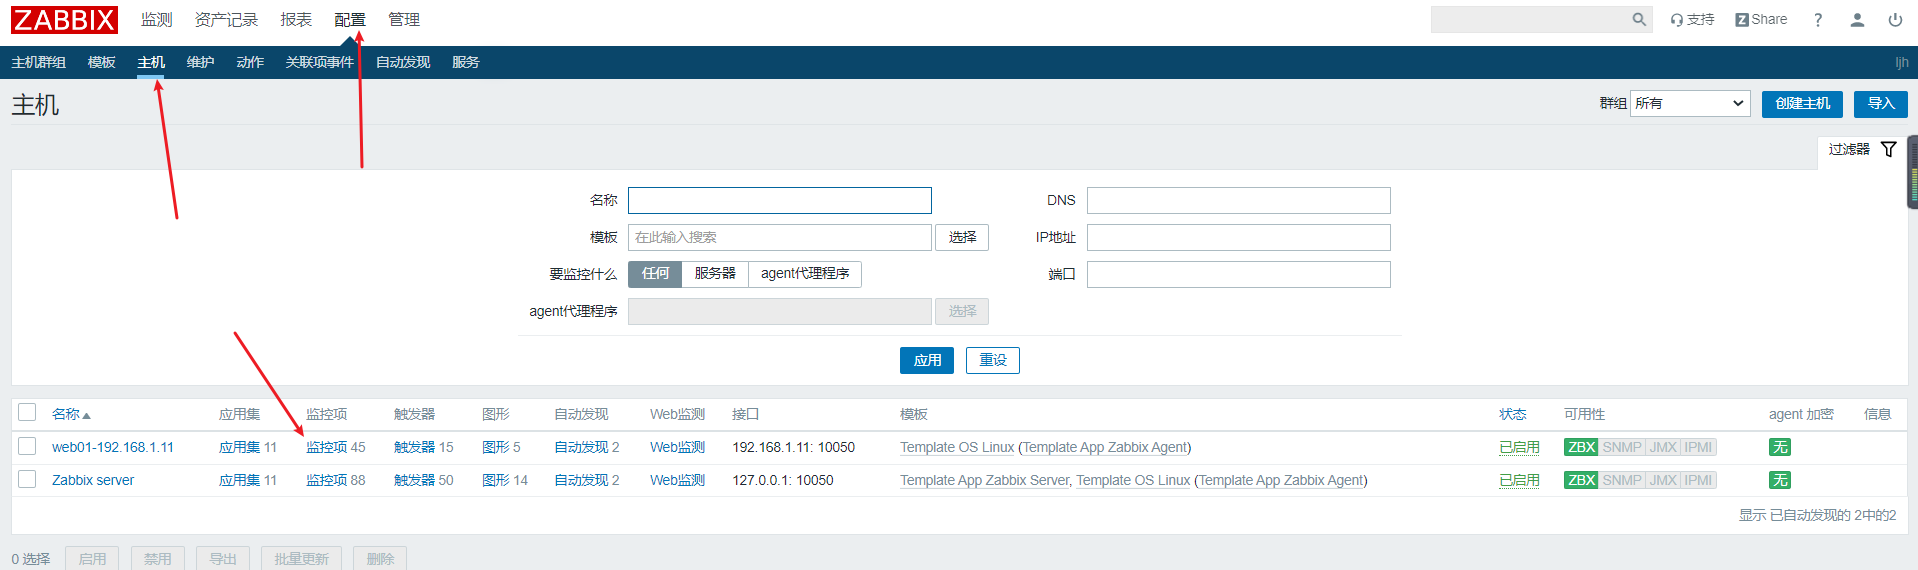The width and height of the screenshot is (1918, 570).
Task: Click SNMP badge for web01-192.168.1.11
Action: click(1622, 447)
